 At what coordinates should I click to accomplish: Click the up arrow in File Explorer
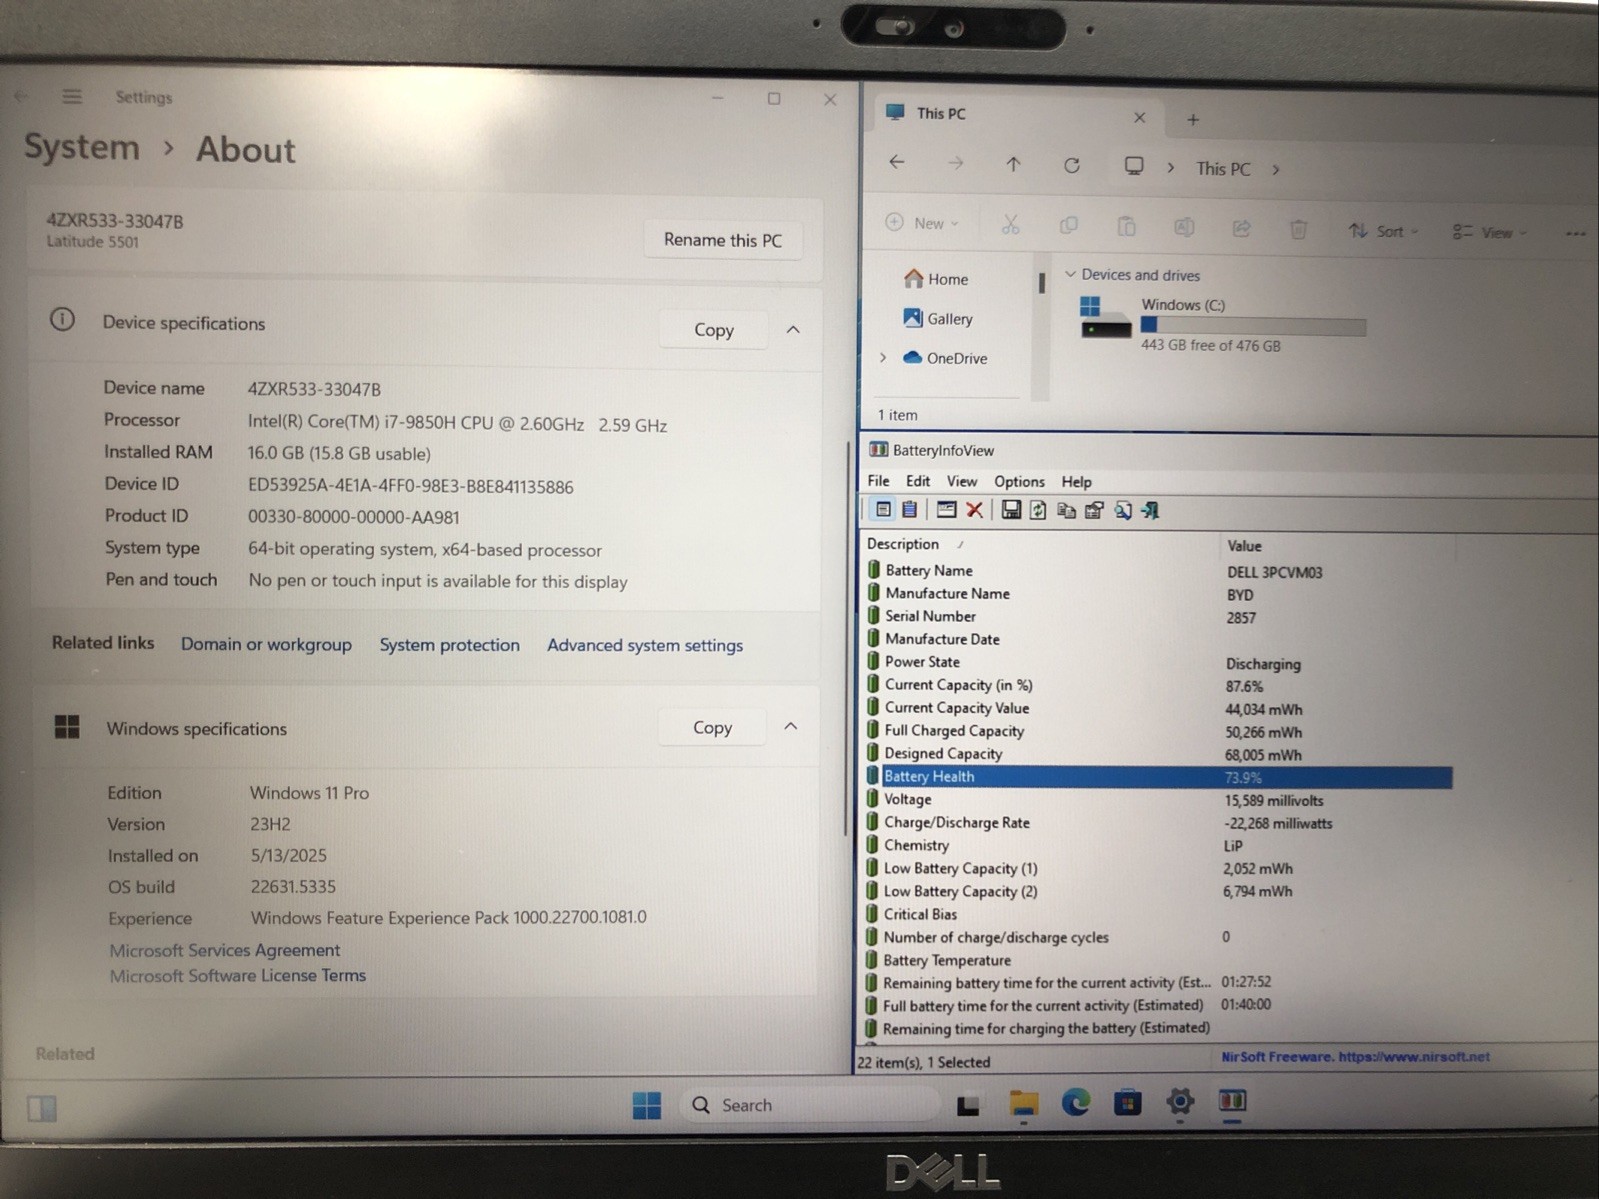tap(1013, 164)
